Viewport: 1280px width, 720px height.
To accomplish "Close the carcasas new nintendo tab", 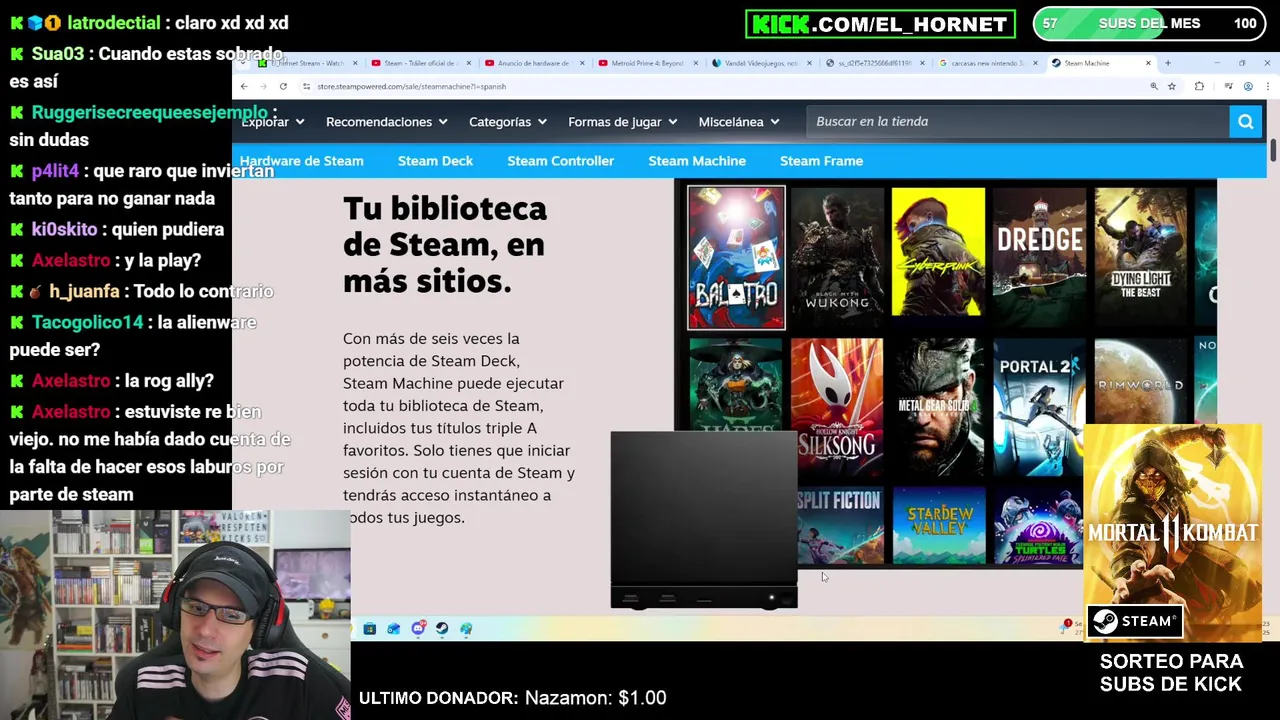I will pos(1034,63).
